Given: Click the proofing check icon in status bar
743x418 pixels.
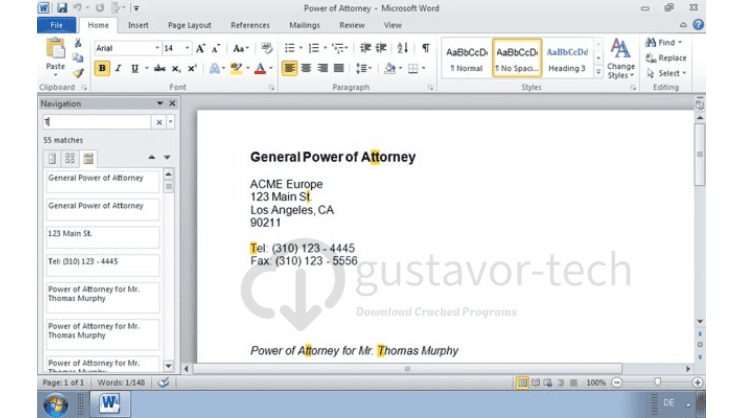Looking at the screenshot, I should (163, 382).
